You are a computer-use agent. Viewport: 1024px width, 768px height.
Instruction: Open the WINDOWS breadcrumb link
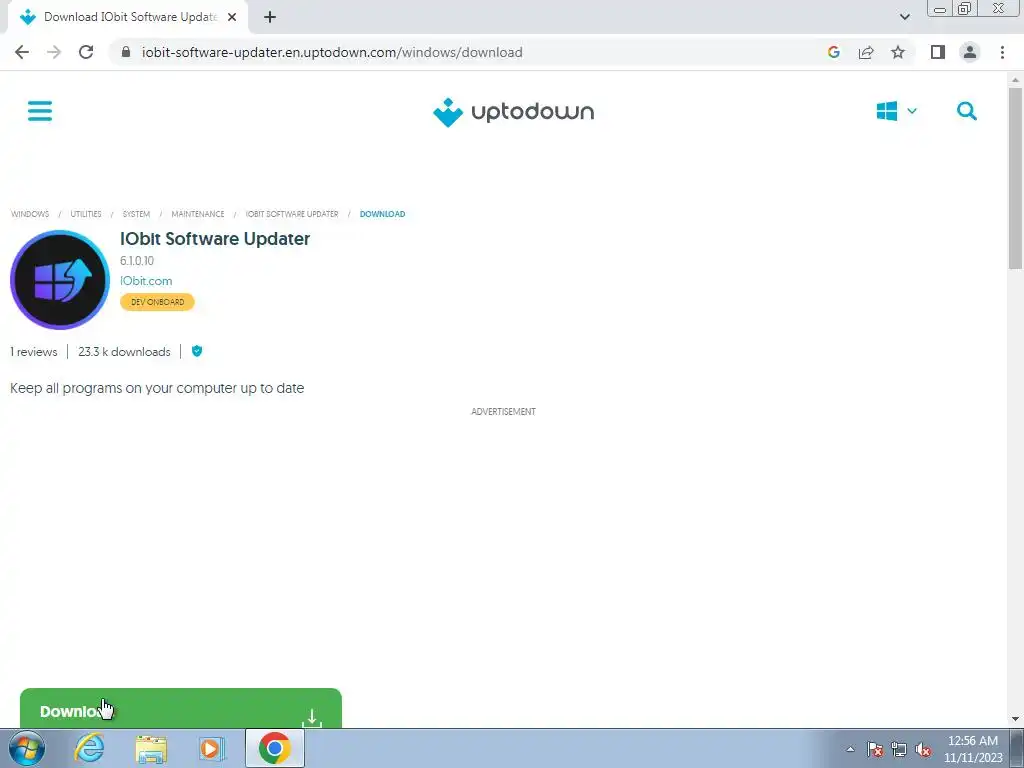pos(30,214)
